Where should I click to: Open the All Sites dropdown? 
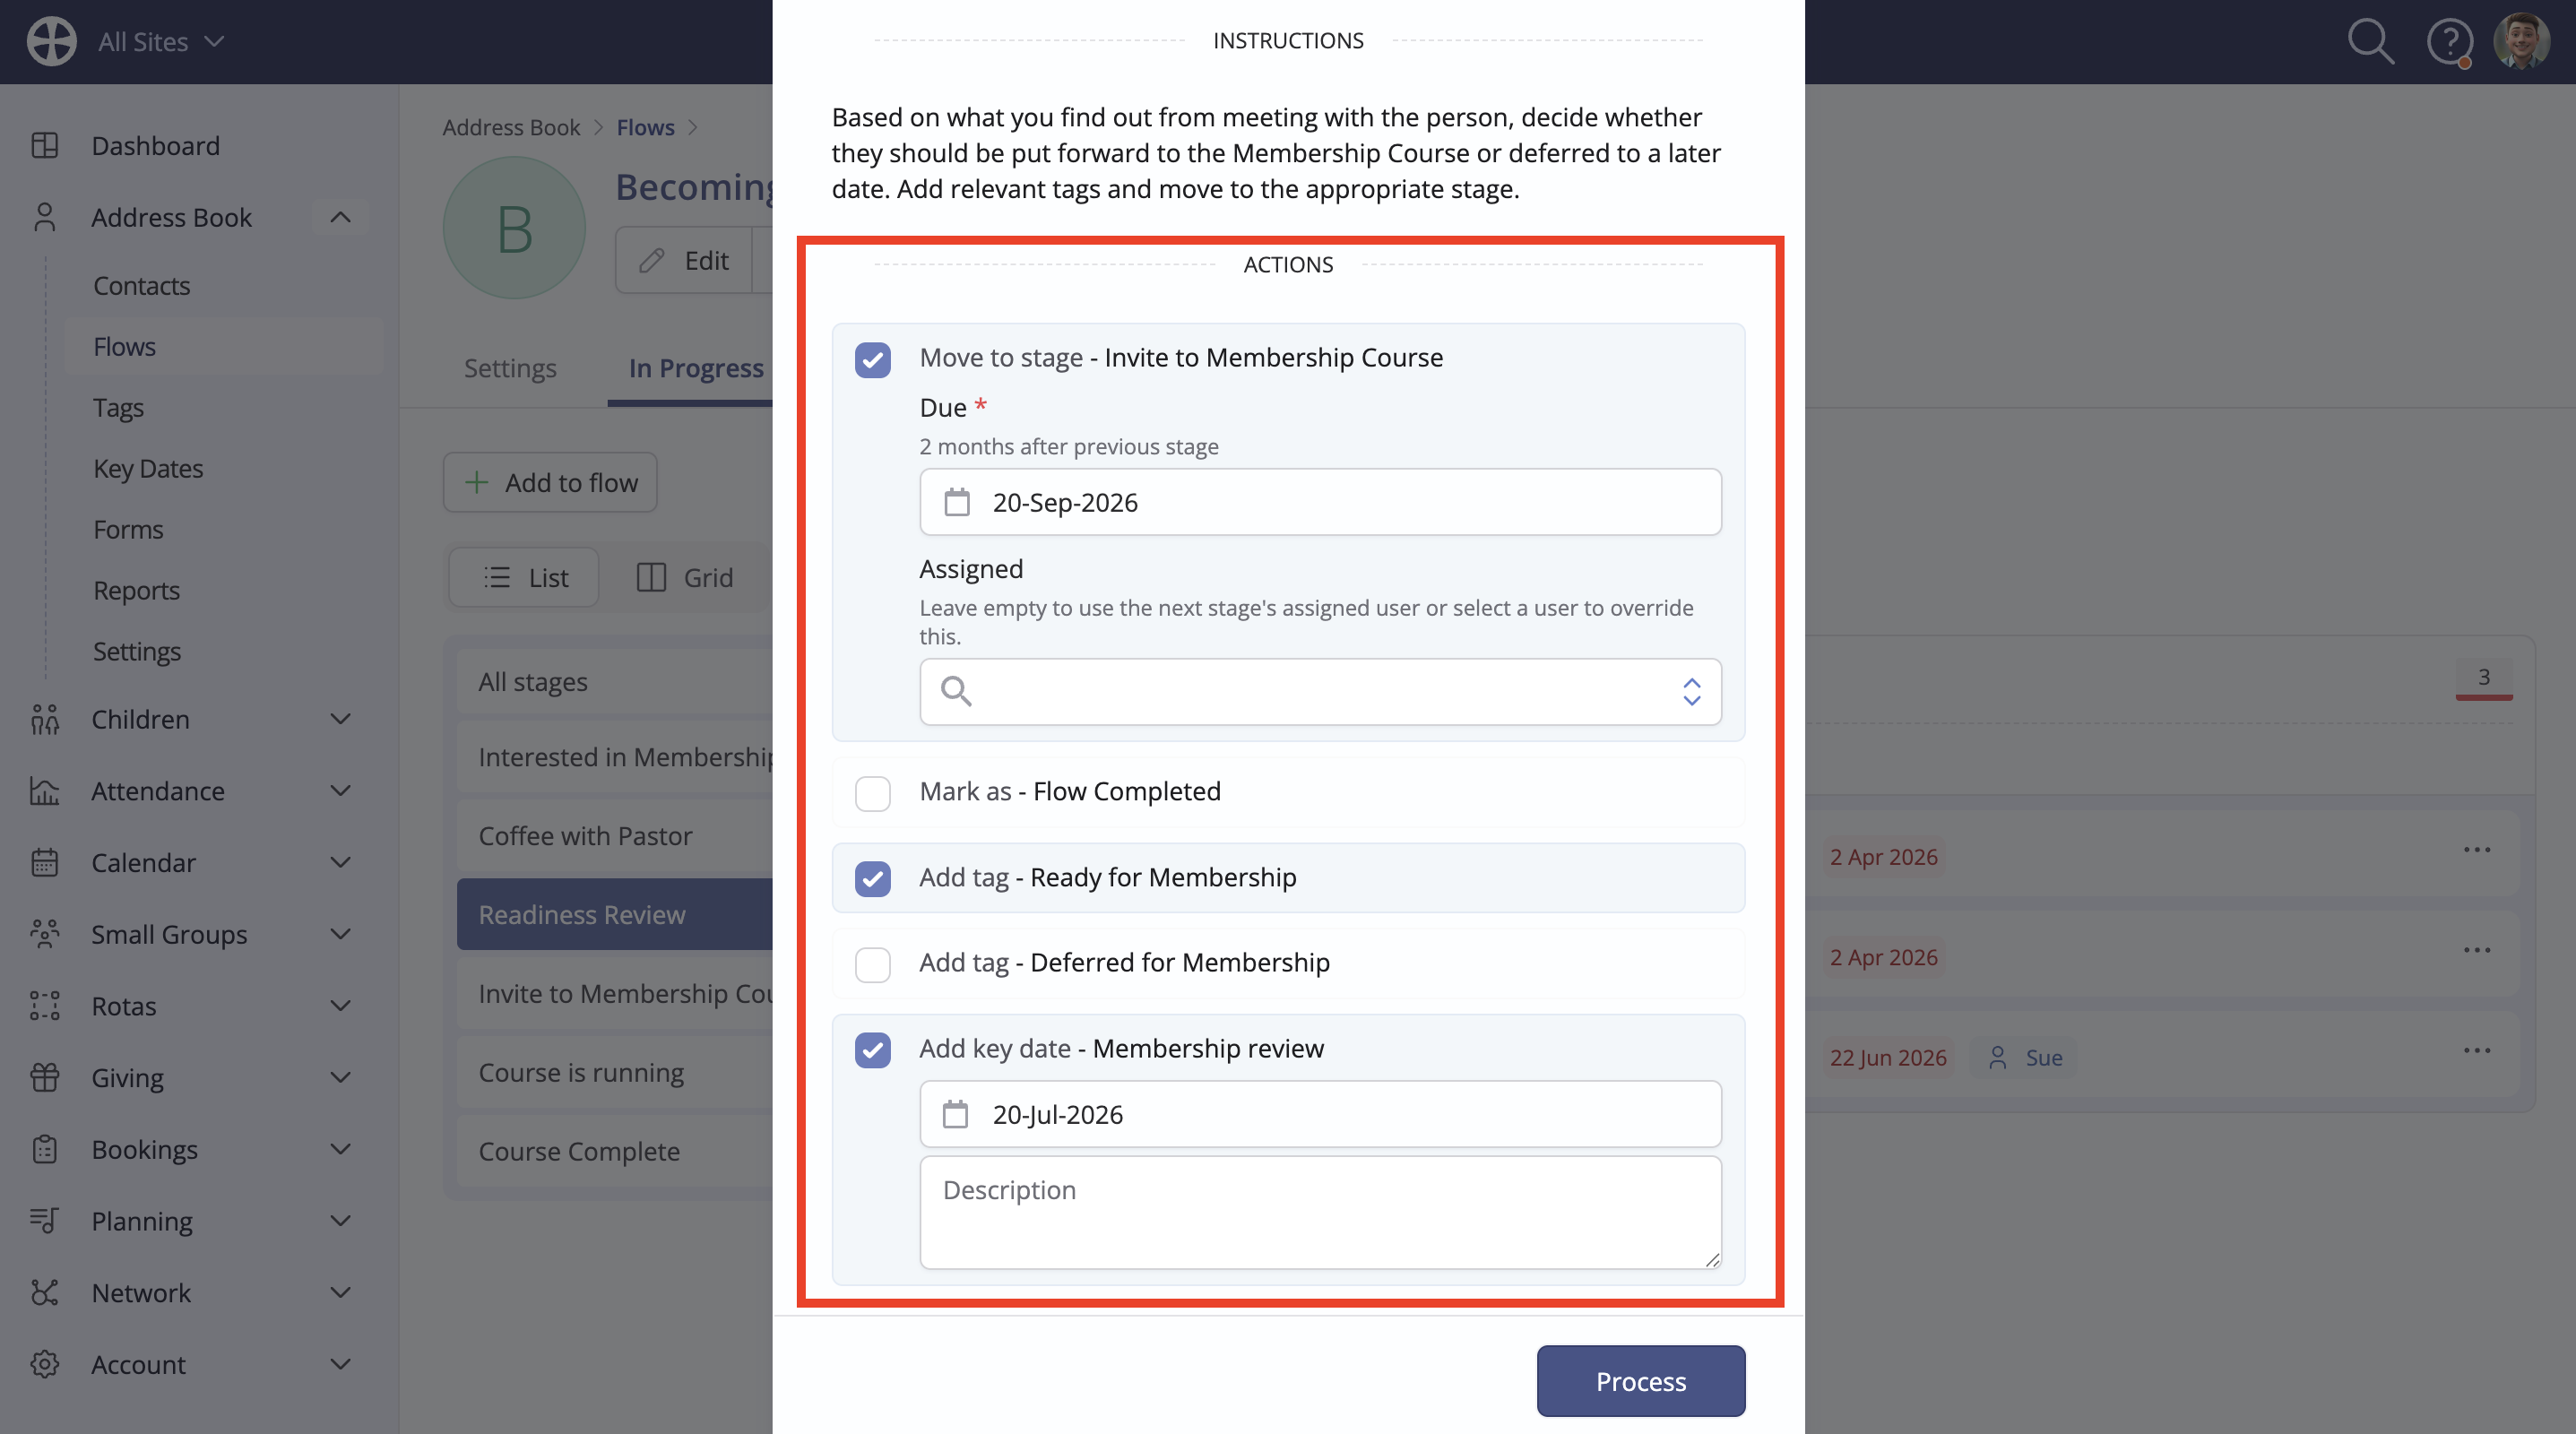[160, 42]
